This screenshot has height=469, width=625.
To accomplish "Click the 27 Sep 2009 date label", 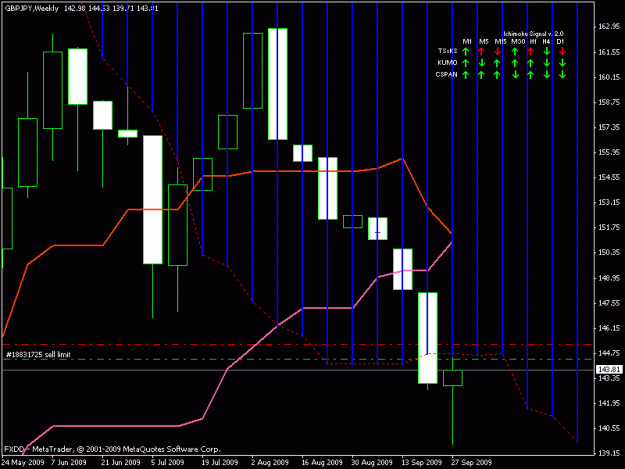I will coord(472,462).
